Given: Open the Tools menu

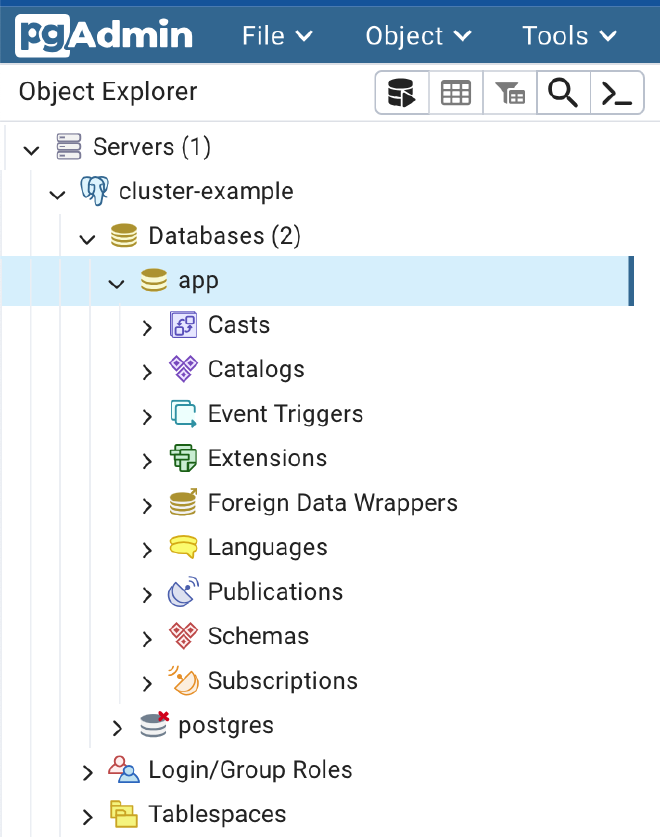Looking at the screenshot, I should point(567,36).
